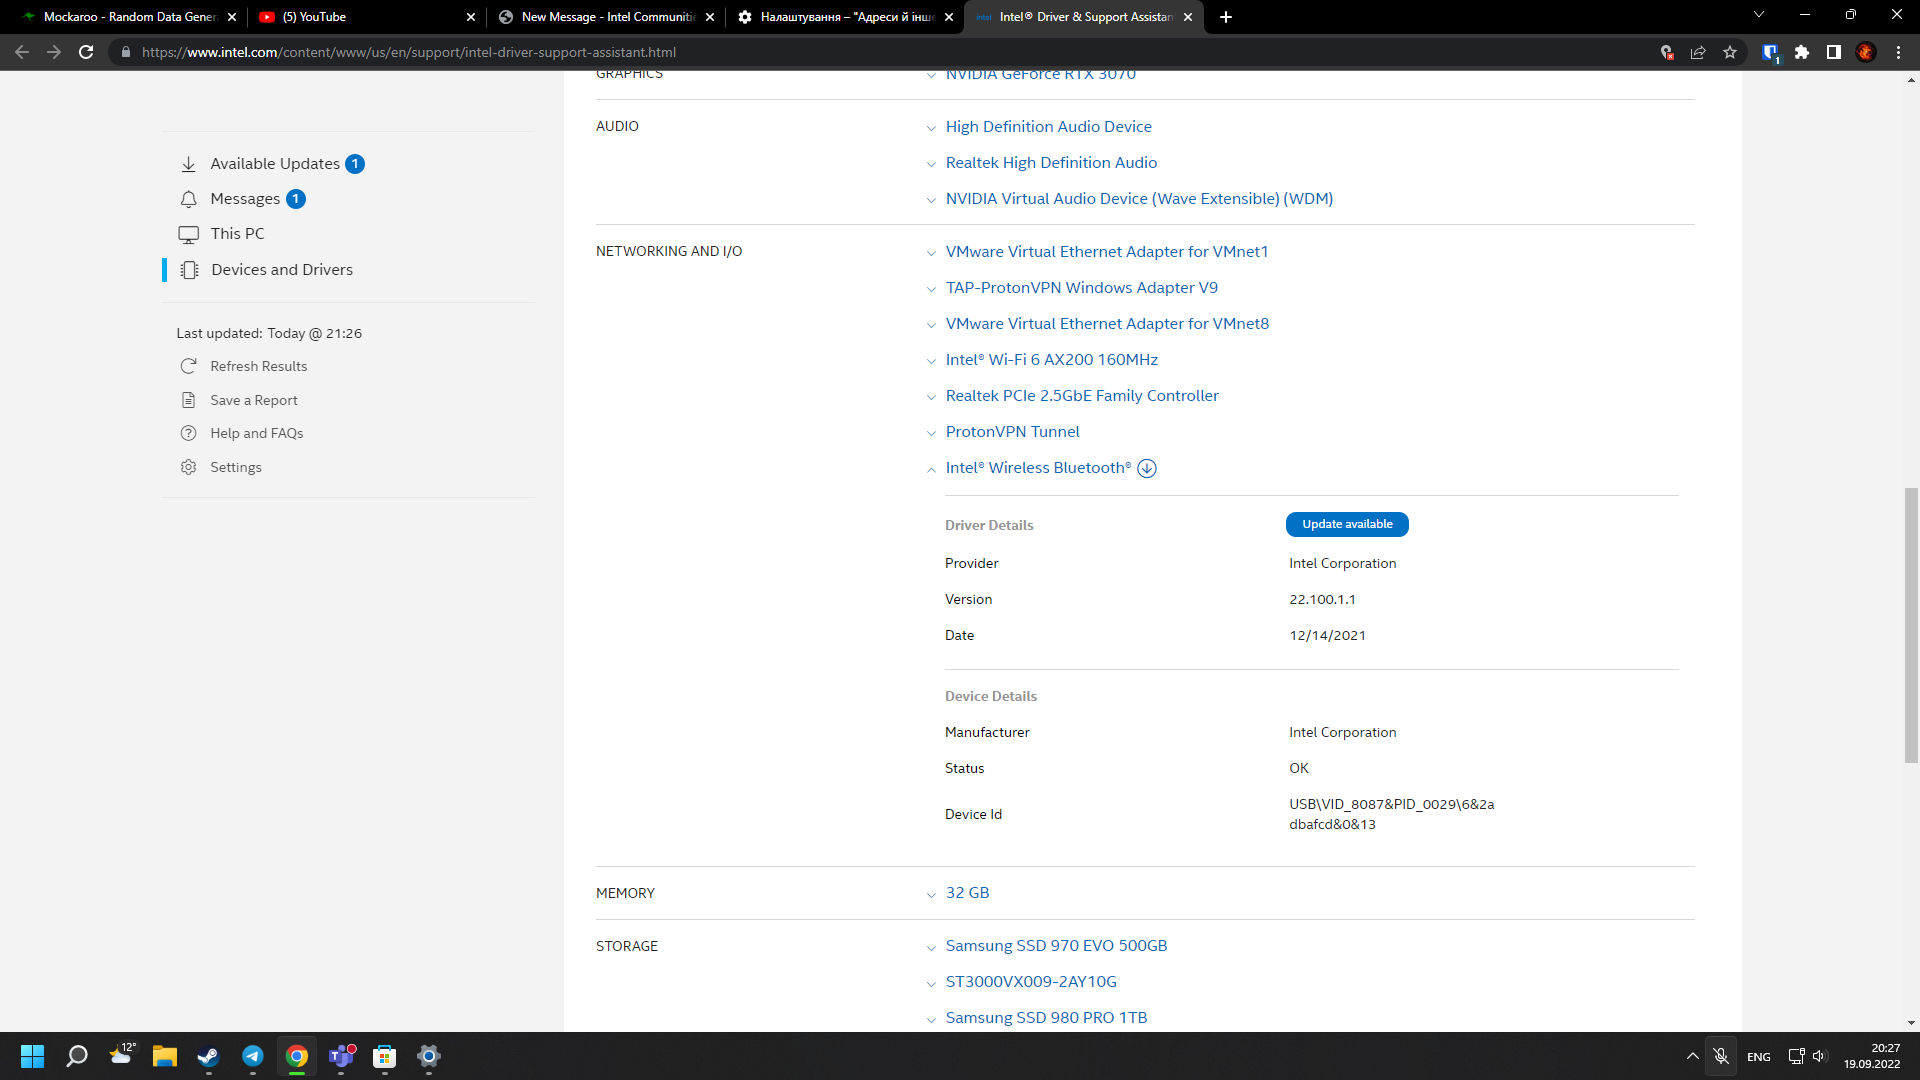Click download icon beside Intel Wireless Bluetooth
The width and height of the screenshot is (1920, 1080).
[1147, 468]
